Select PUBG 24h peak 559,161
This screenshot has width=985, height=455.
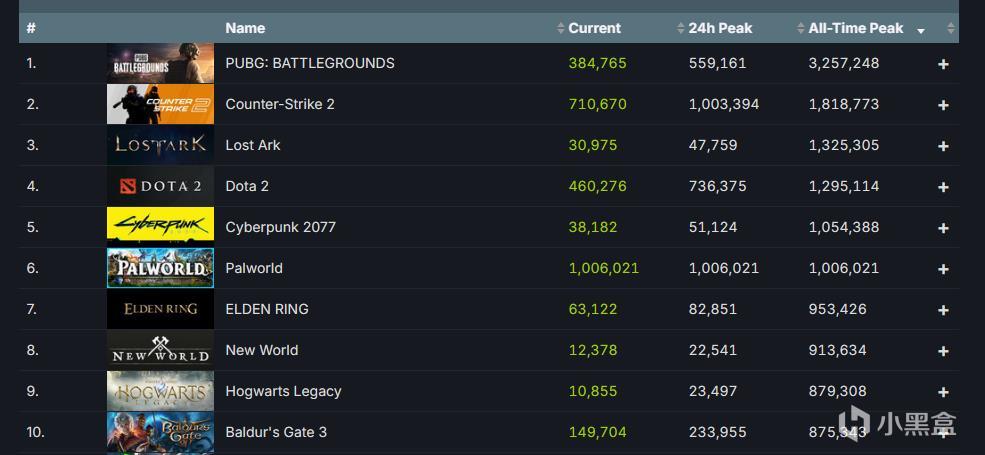click(717, 63)
